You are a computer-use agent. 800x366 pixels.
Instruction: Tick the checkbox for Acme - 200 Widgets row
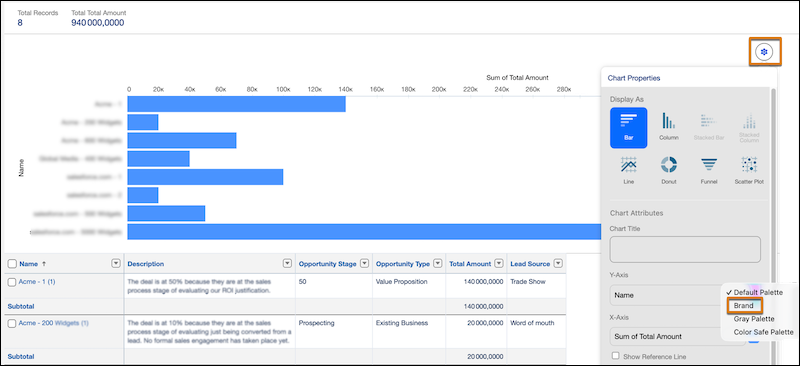pyautogui.click(x=12, y=323)
